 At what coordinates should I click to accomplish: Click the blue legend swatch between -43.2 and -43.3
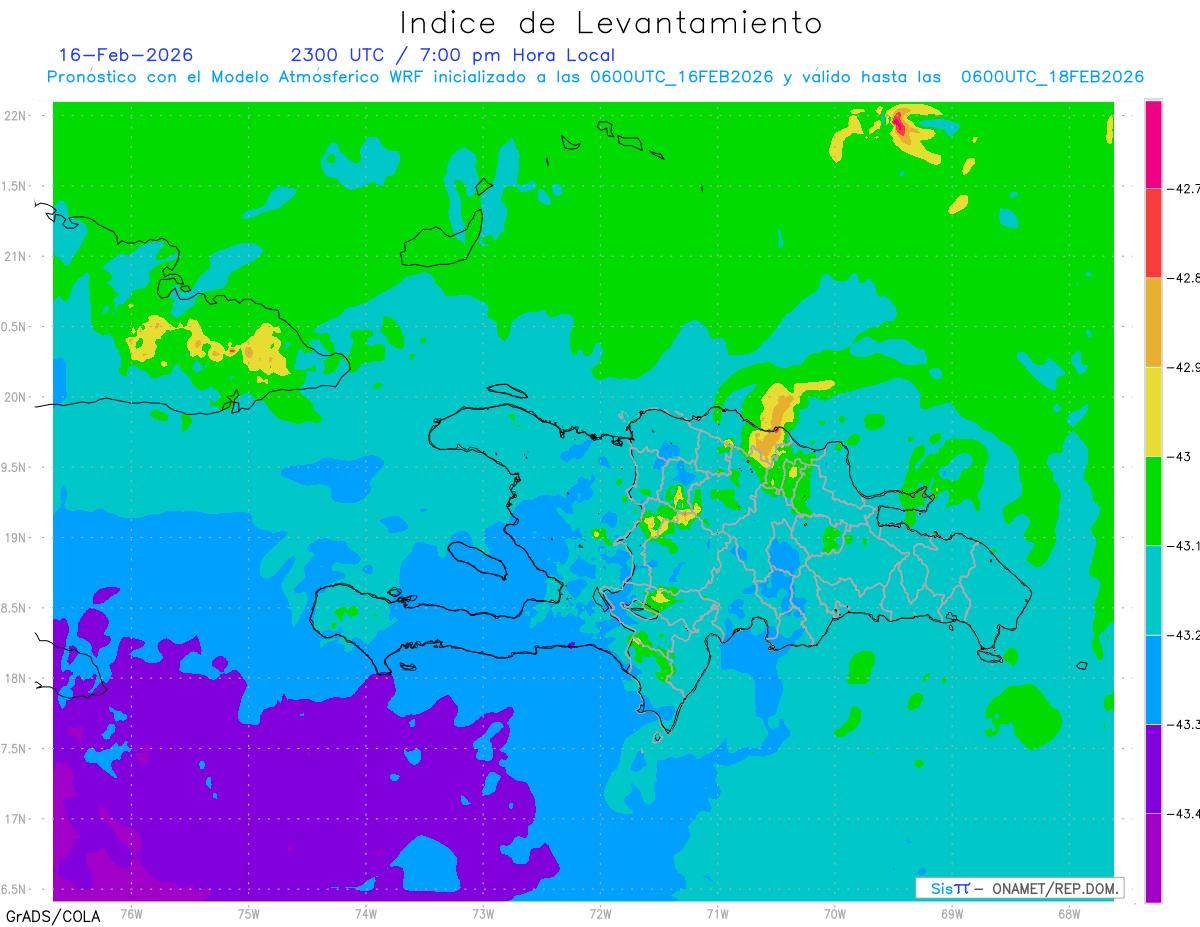pyautogui.click(x=1153, y=679)
